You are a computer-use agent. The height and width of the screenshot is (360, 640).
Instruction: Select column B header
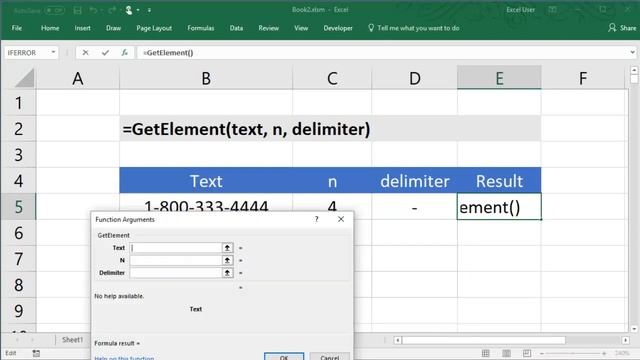[206, 78]
